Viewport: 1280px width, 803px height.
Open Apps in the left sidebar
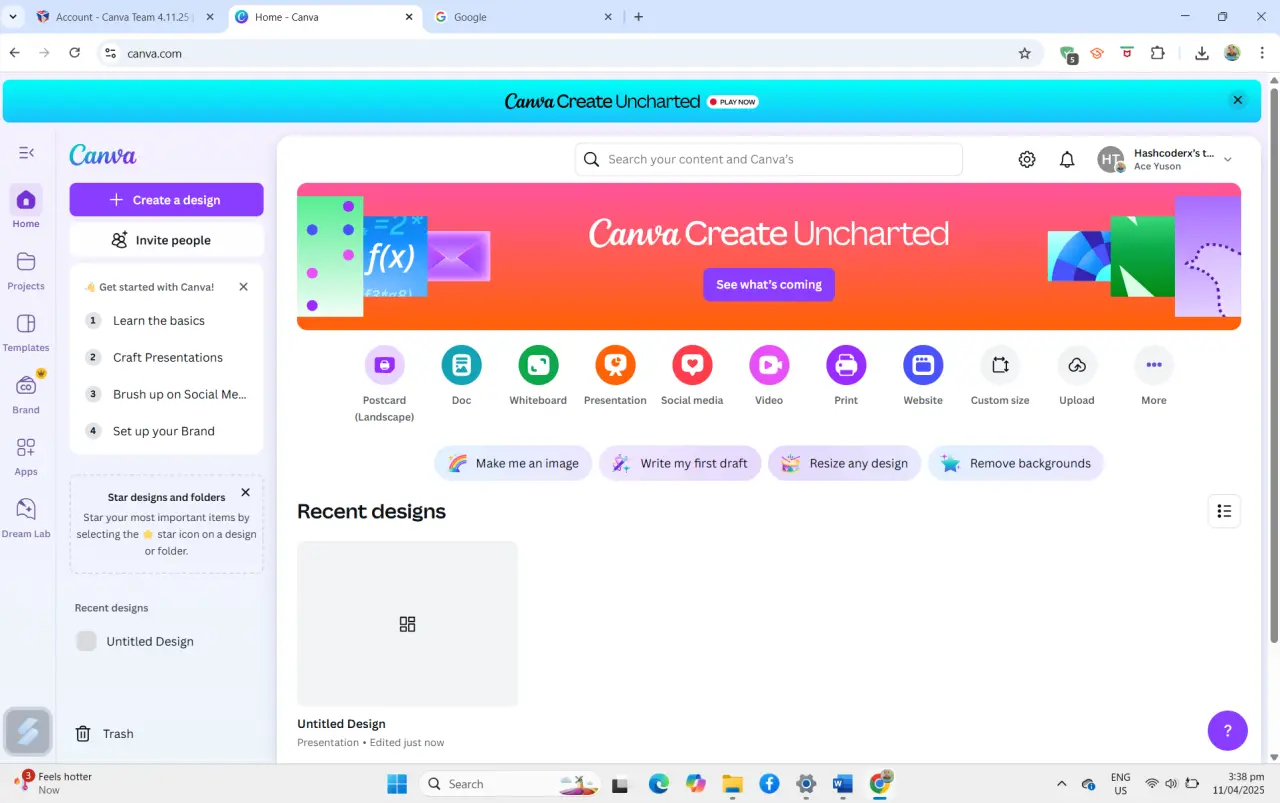(26, 456)
